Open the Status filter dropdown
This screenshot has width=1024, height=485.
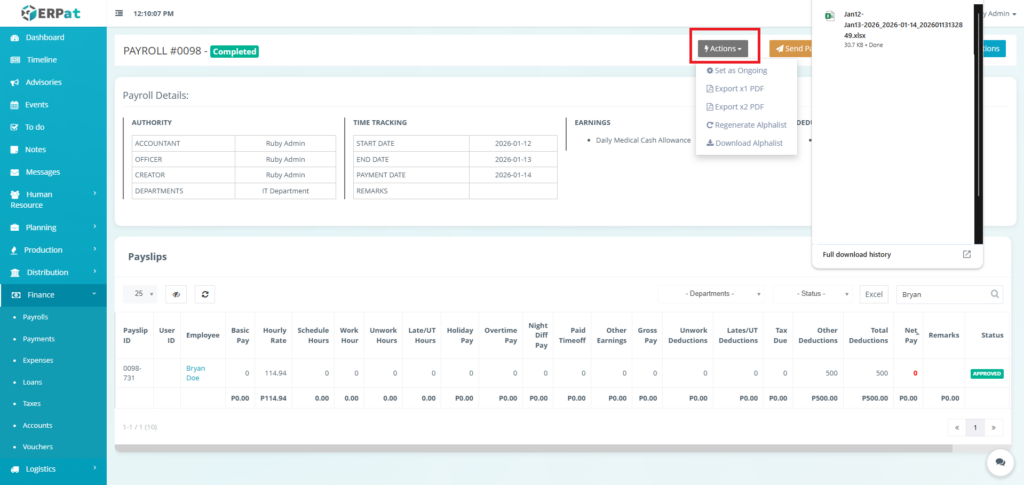pos(814,294)
